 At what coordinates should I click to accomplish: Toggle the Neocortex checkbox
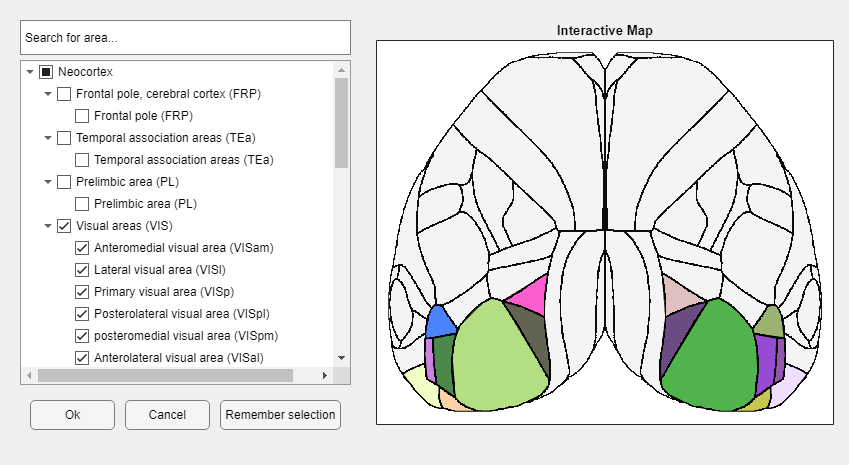46,71
